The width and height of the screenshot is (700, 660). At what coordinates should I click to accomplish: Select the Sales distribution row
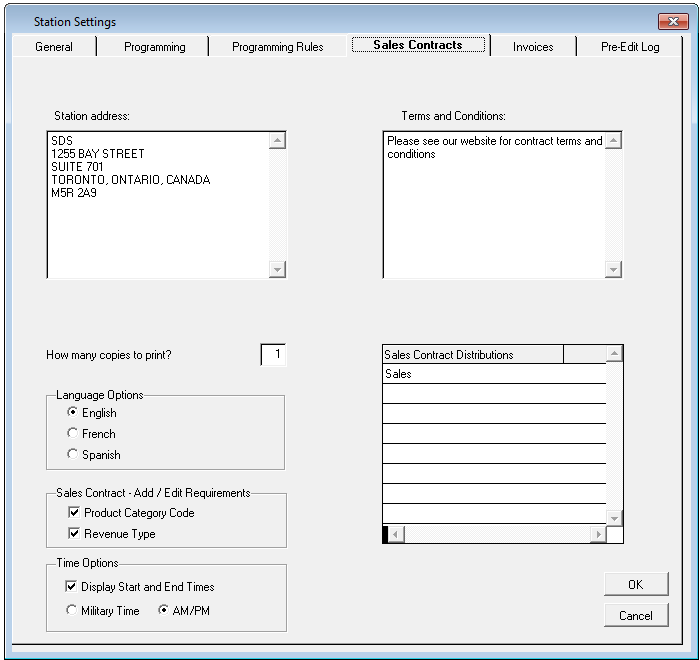point(494,374)
